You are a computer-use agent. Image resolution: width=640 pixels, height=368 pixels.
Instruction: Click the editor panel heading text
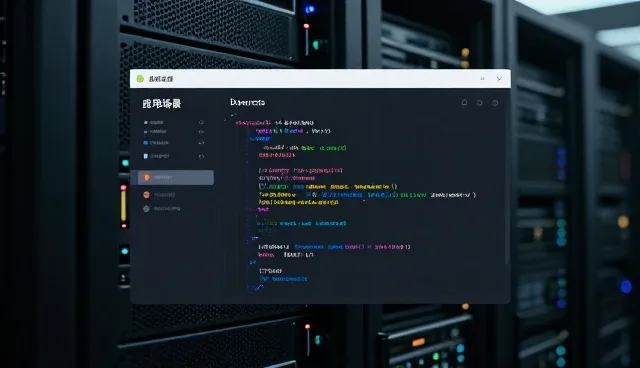(247, 102)
